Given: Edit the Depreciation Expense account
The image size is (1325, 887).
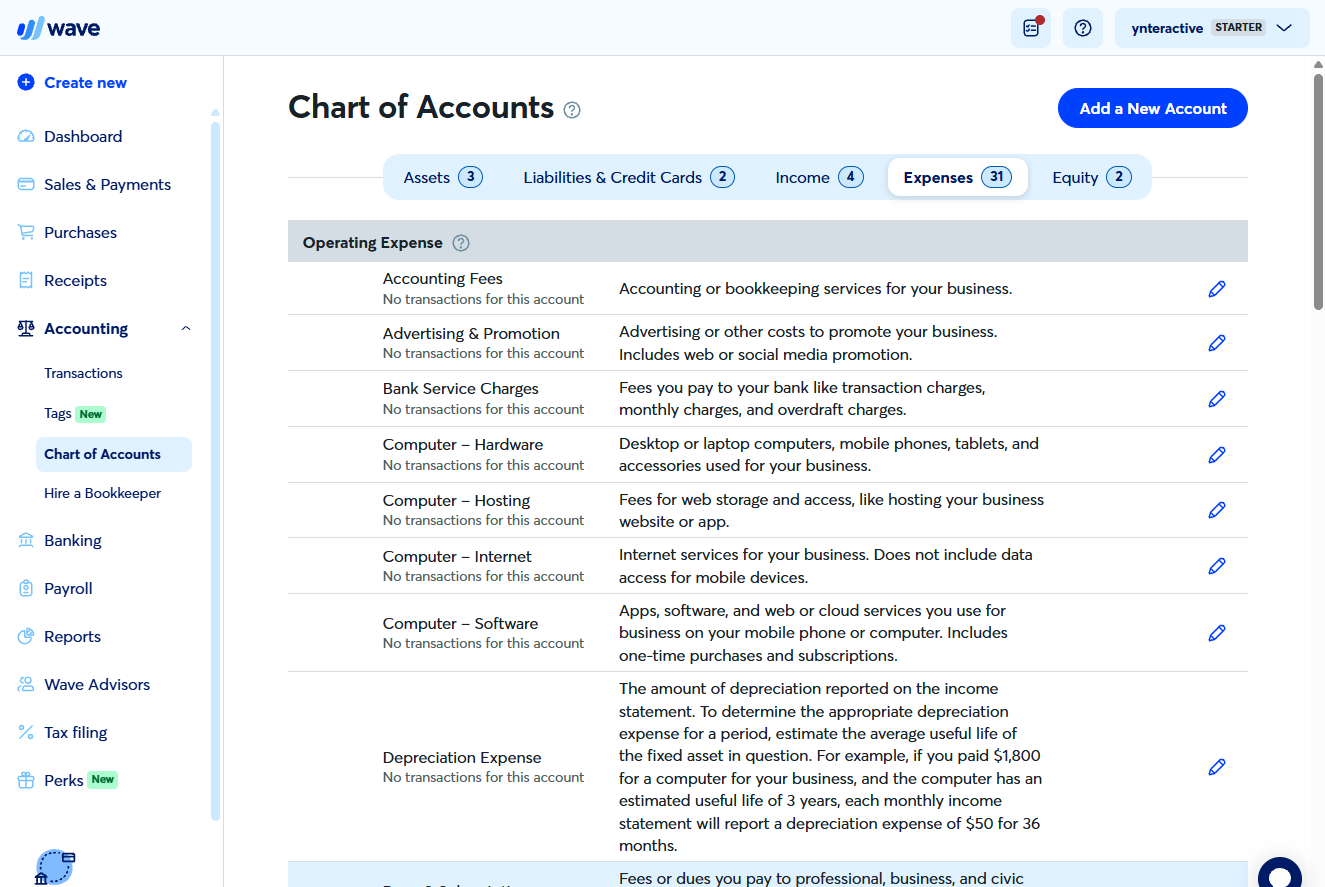Looking at the screenshot, I should tap(1217, 767).
